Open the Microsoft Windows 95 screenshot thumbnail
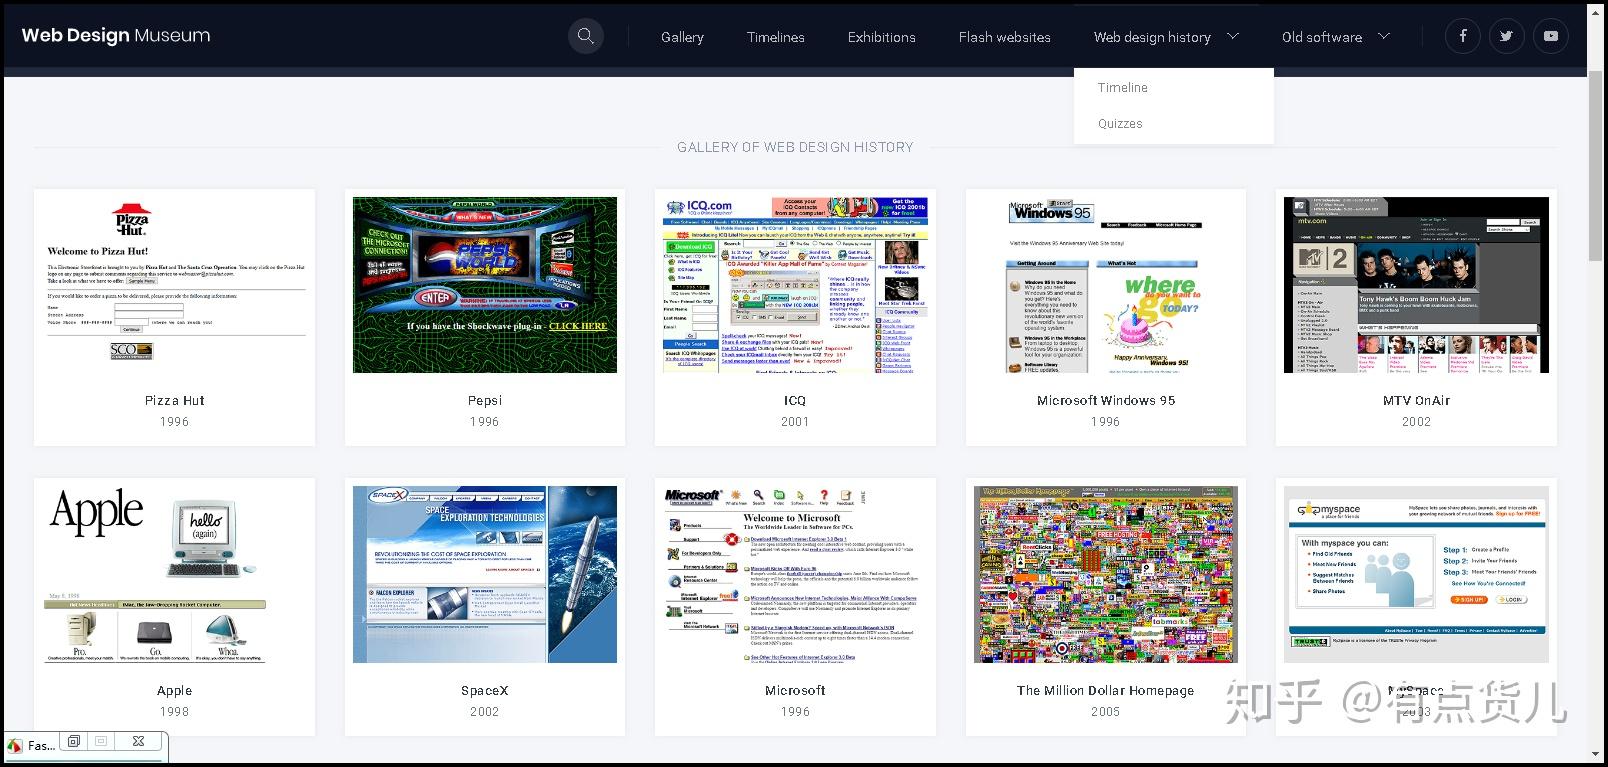This screenshot has width=1608, height=767. [1106, 285]
